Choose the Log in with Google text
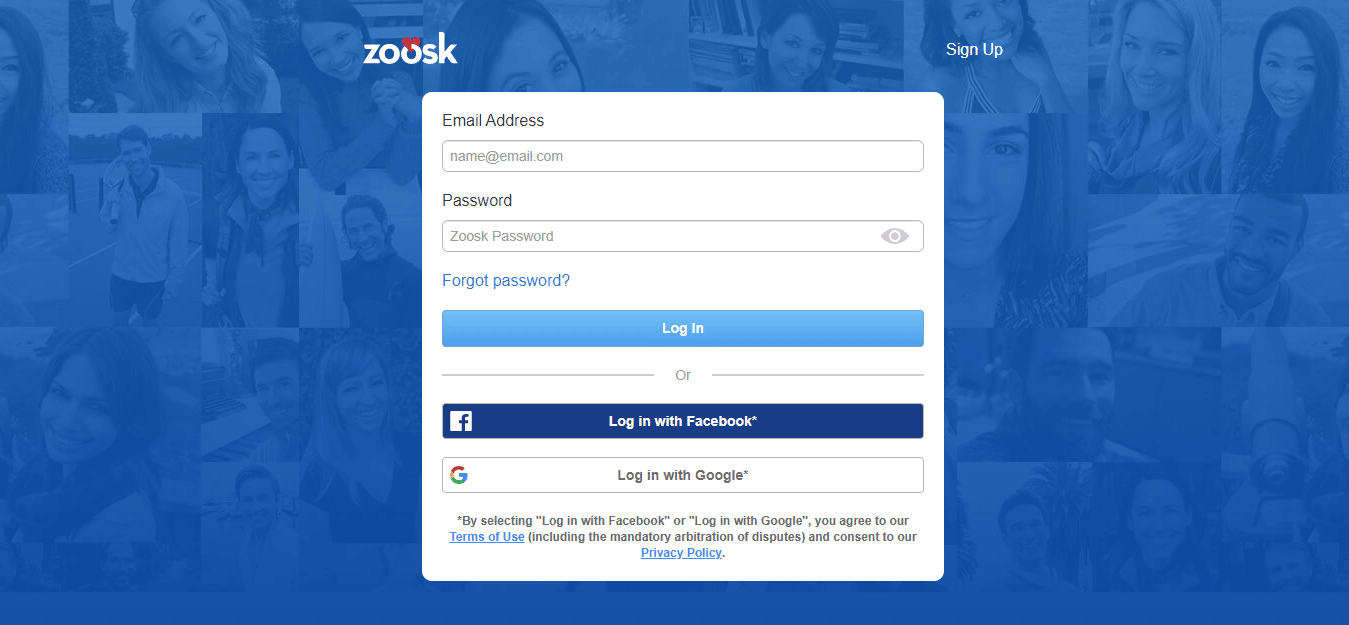Viewport: 1349px width, 625px height. [x=683, y=475]
